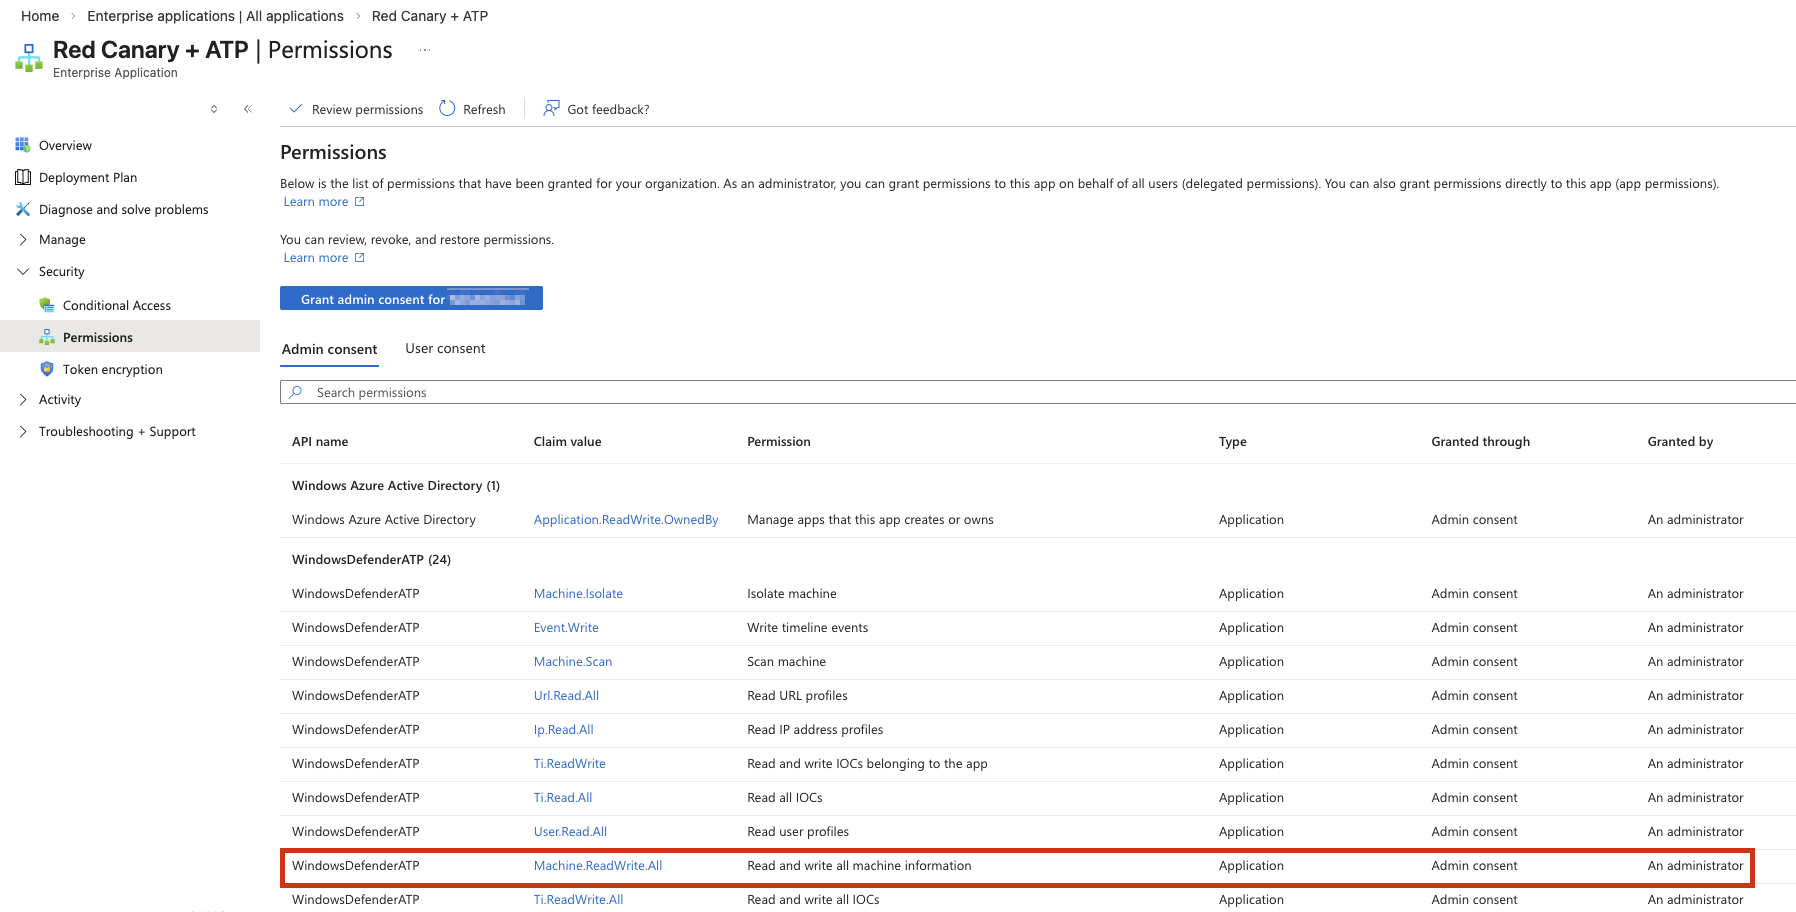This screenshot has height=912, width=1796.
Task: Click into the Search permissions field
Action: point(1040,392)
